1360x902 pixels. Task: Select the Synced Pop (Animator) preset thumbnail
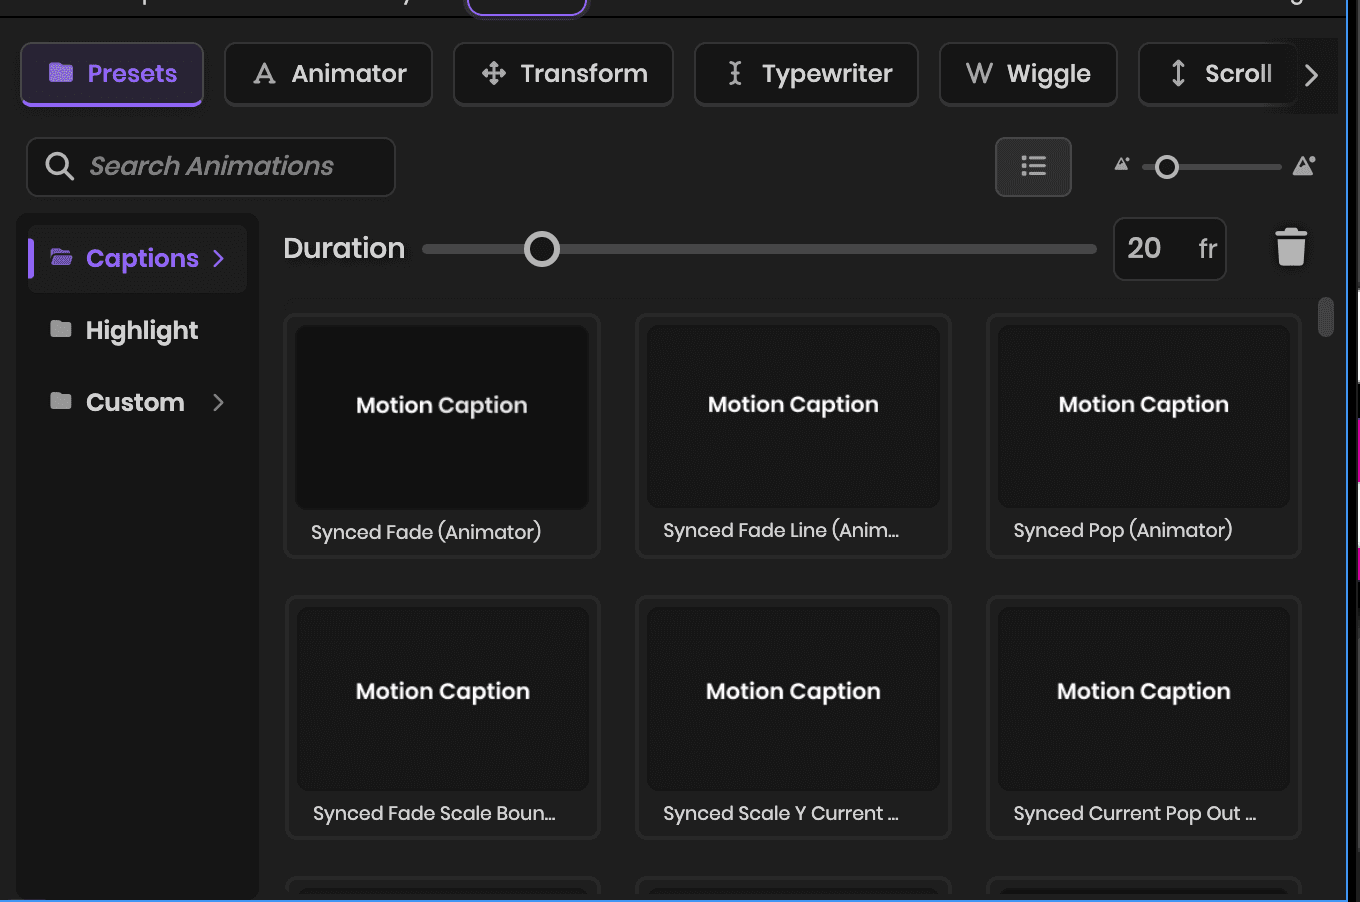[1144, 416]
